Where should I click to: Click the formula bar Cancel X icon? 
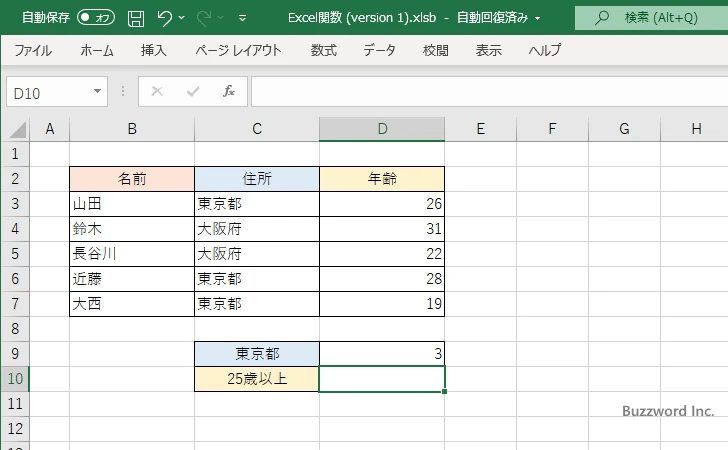(157, 91)
